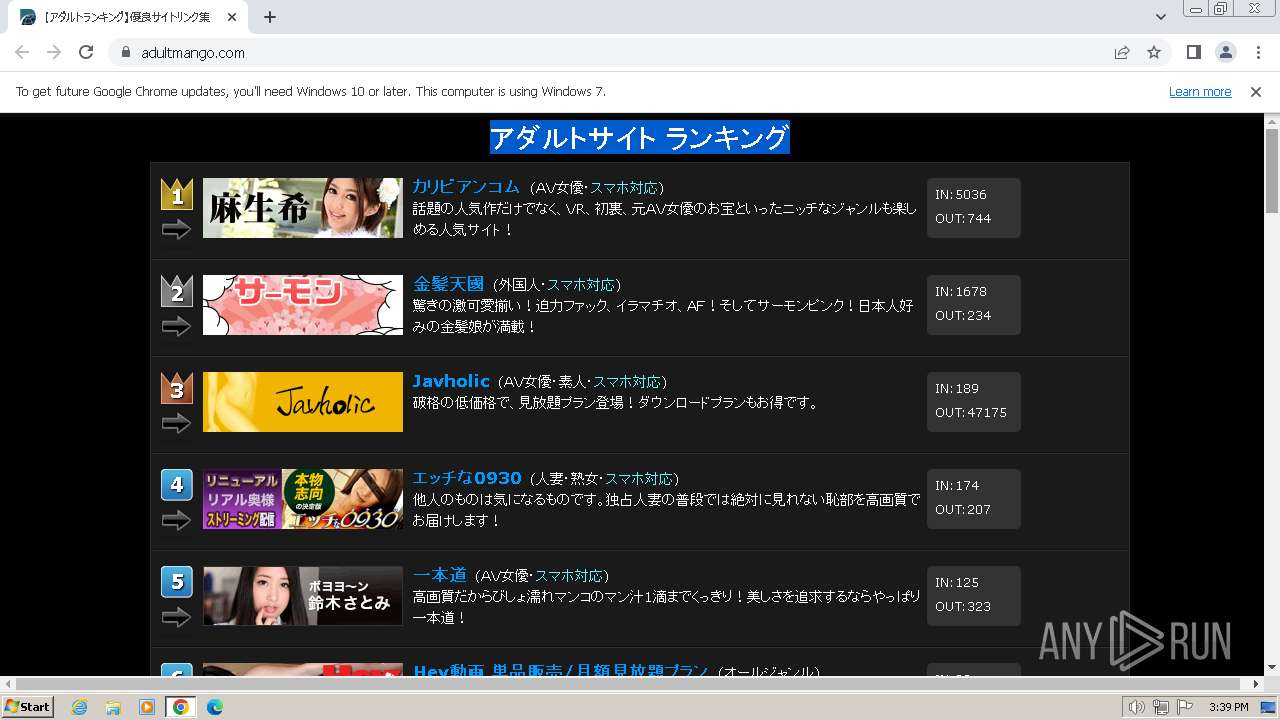The width and height of the screenshot is (1280, 720).
Task: Open カリビアンコム link
Action: click(466, 187)
